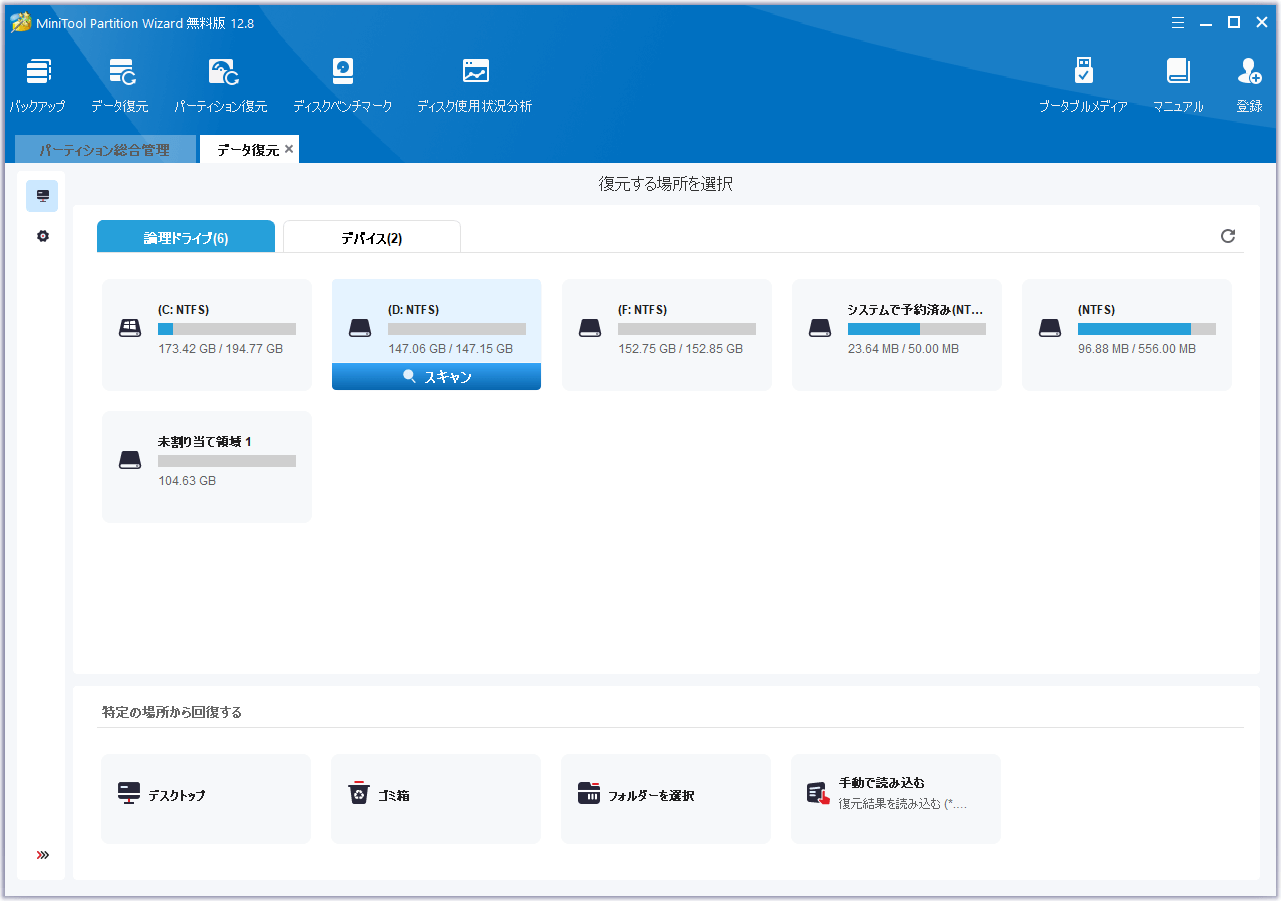Switch to the デバイス(2) tab
The width and height of the screenshot is (1281, 901).
371,238
